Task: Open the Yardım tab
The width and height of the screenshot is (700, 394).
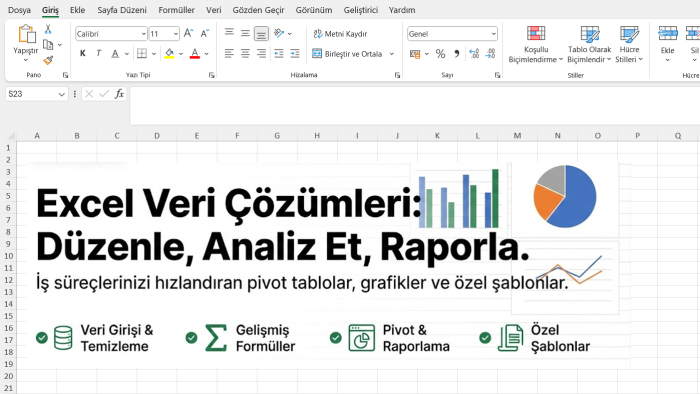Action: click(402, 10)
